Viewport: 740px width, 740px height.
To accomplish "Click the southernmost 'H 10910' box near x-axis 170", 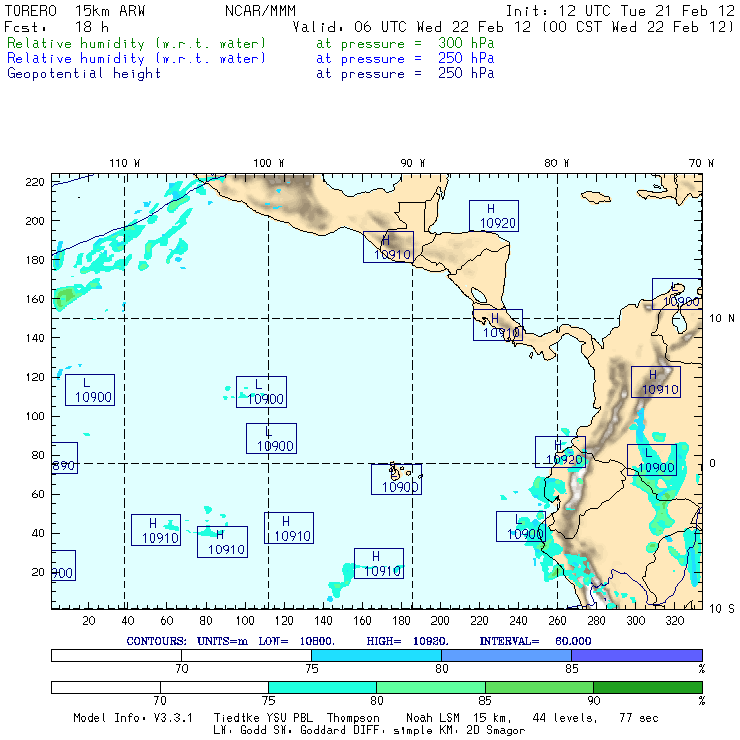I will point(379,563).
